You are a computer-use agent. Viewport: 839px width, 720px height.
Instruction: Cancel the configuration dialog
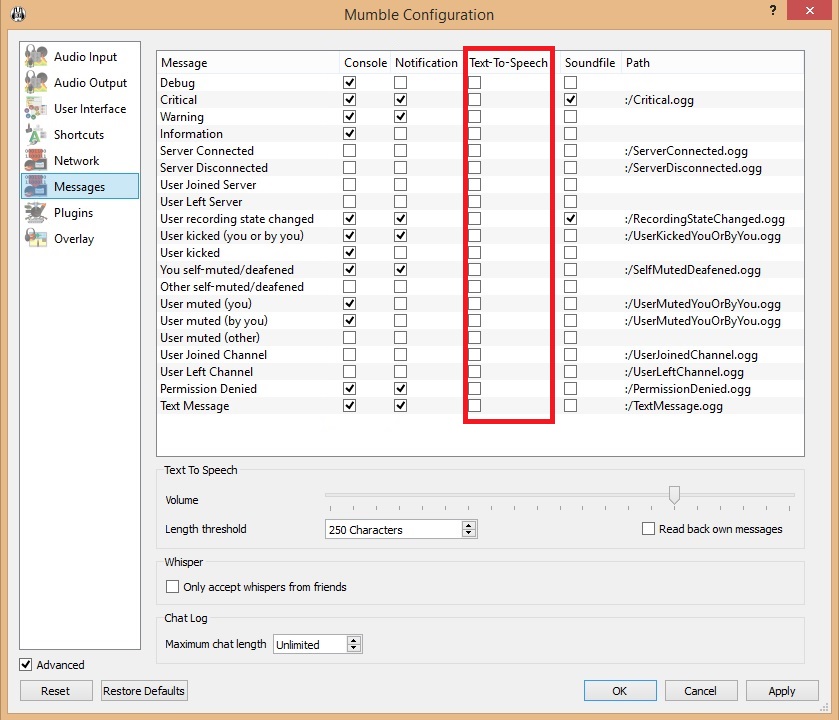coord(700,691)
